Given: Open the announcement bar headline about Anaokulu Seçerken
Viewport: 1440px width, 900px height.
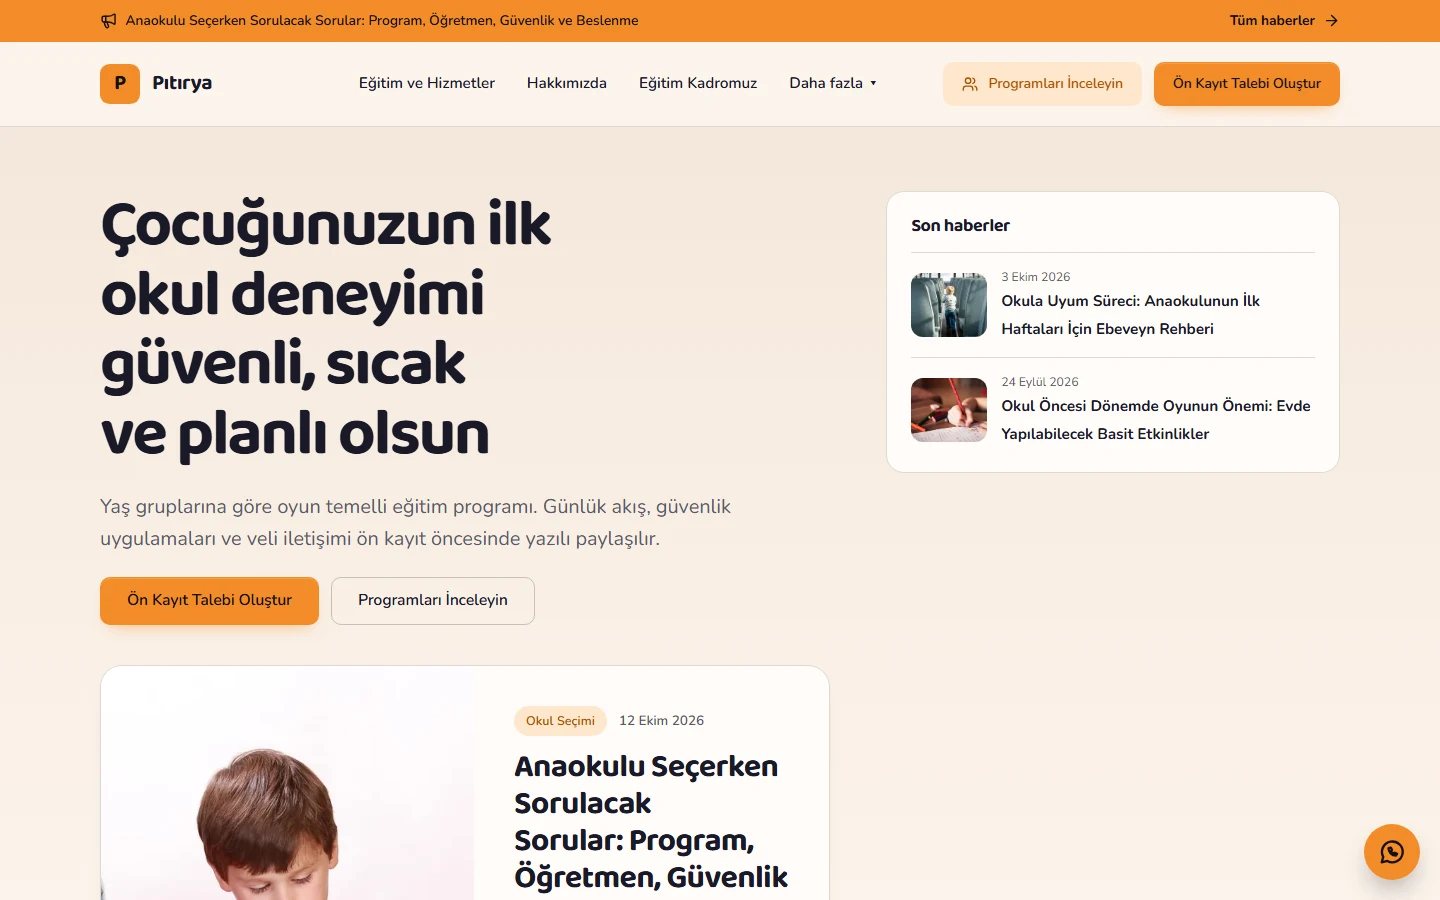Looking at the screenshot, I should [x=382, y=21].
